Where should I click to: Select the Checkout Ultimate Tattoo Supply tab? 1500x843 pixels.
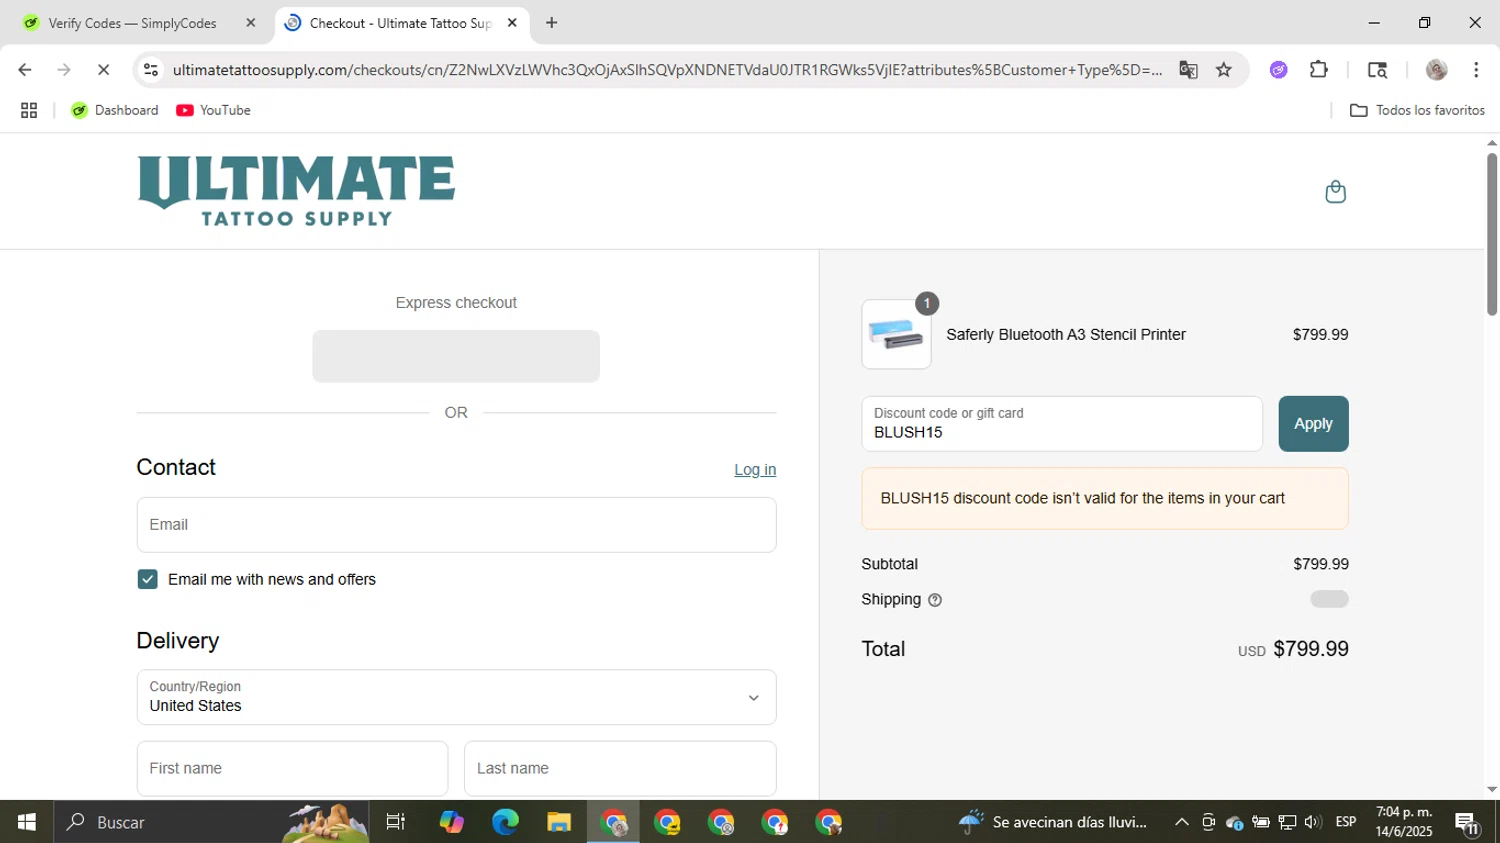400,23
